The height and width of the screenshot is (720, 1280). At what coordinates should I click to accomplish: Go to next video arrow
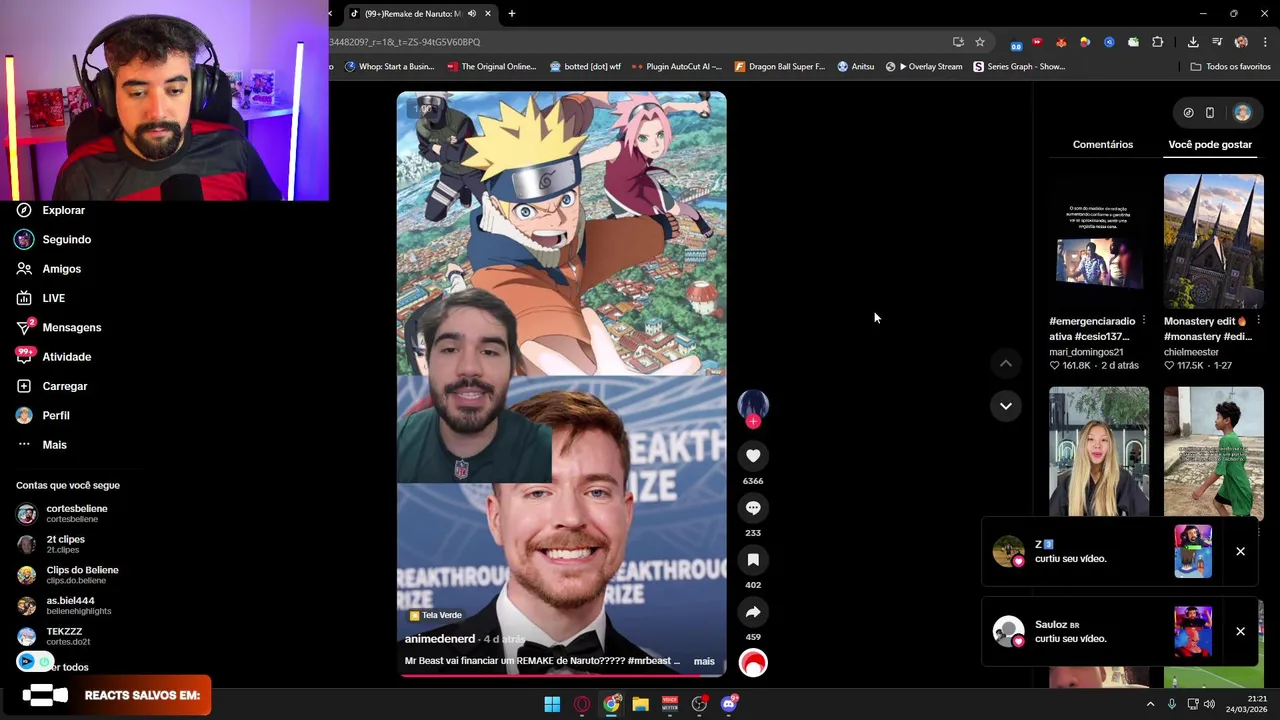pyautogui.click(x=1006, y=406)
